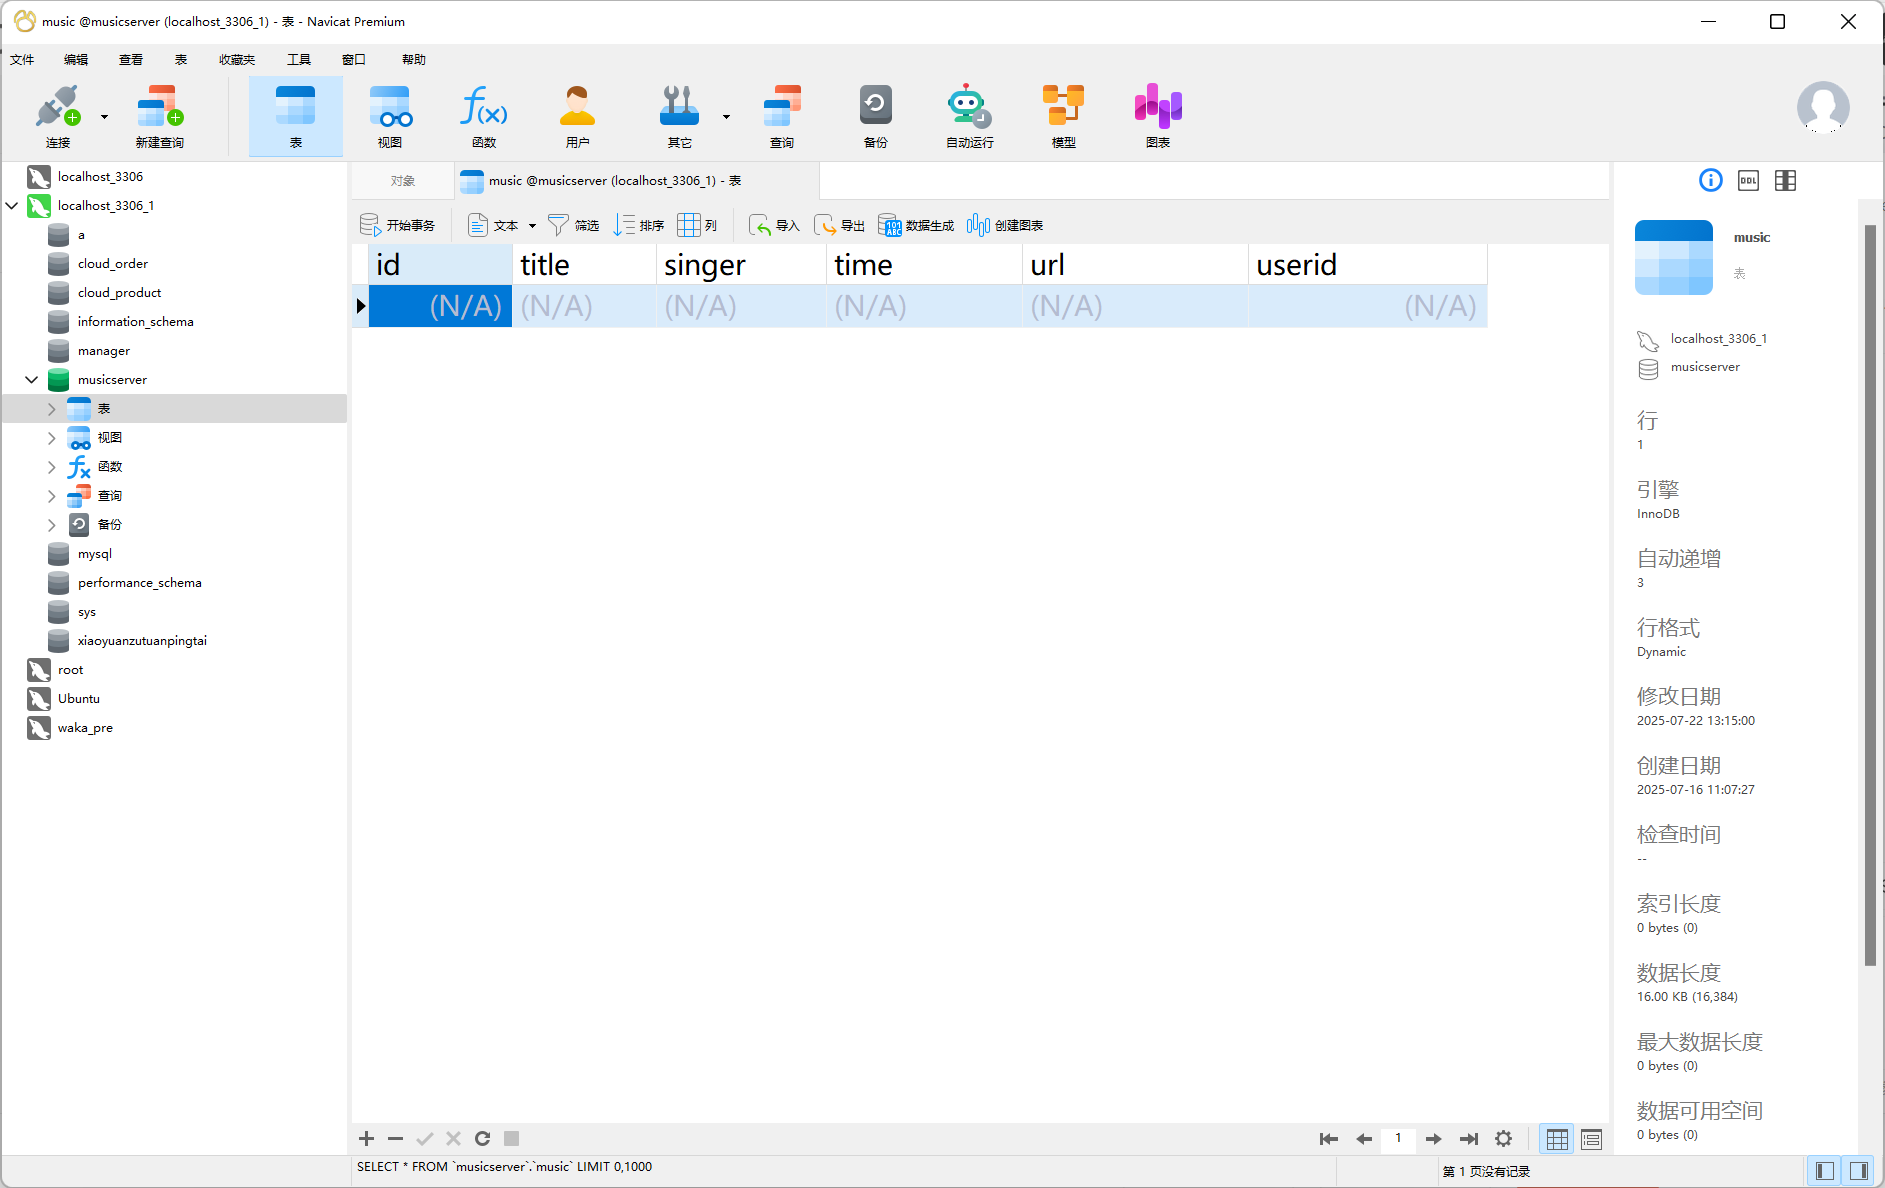Go to the last page
The height and width of the screenshot is (1188, 1885).
pyautogui.click(x=1469, y=1139)
